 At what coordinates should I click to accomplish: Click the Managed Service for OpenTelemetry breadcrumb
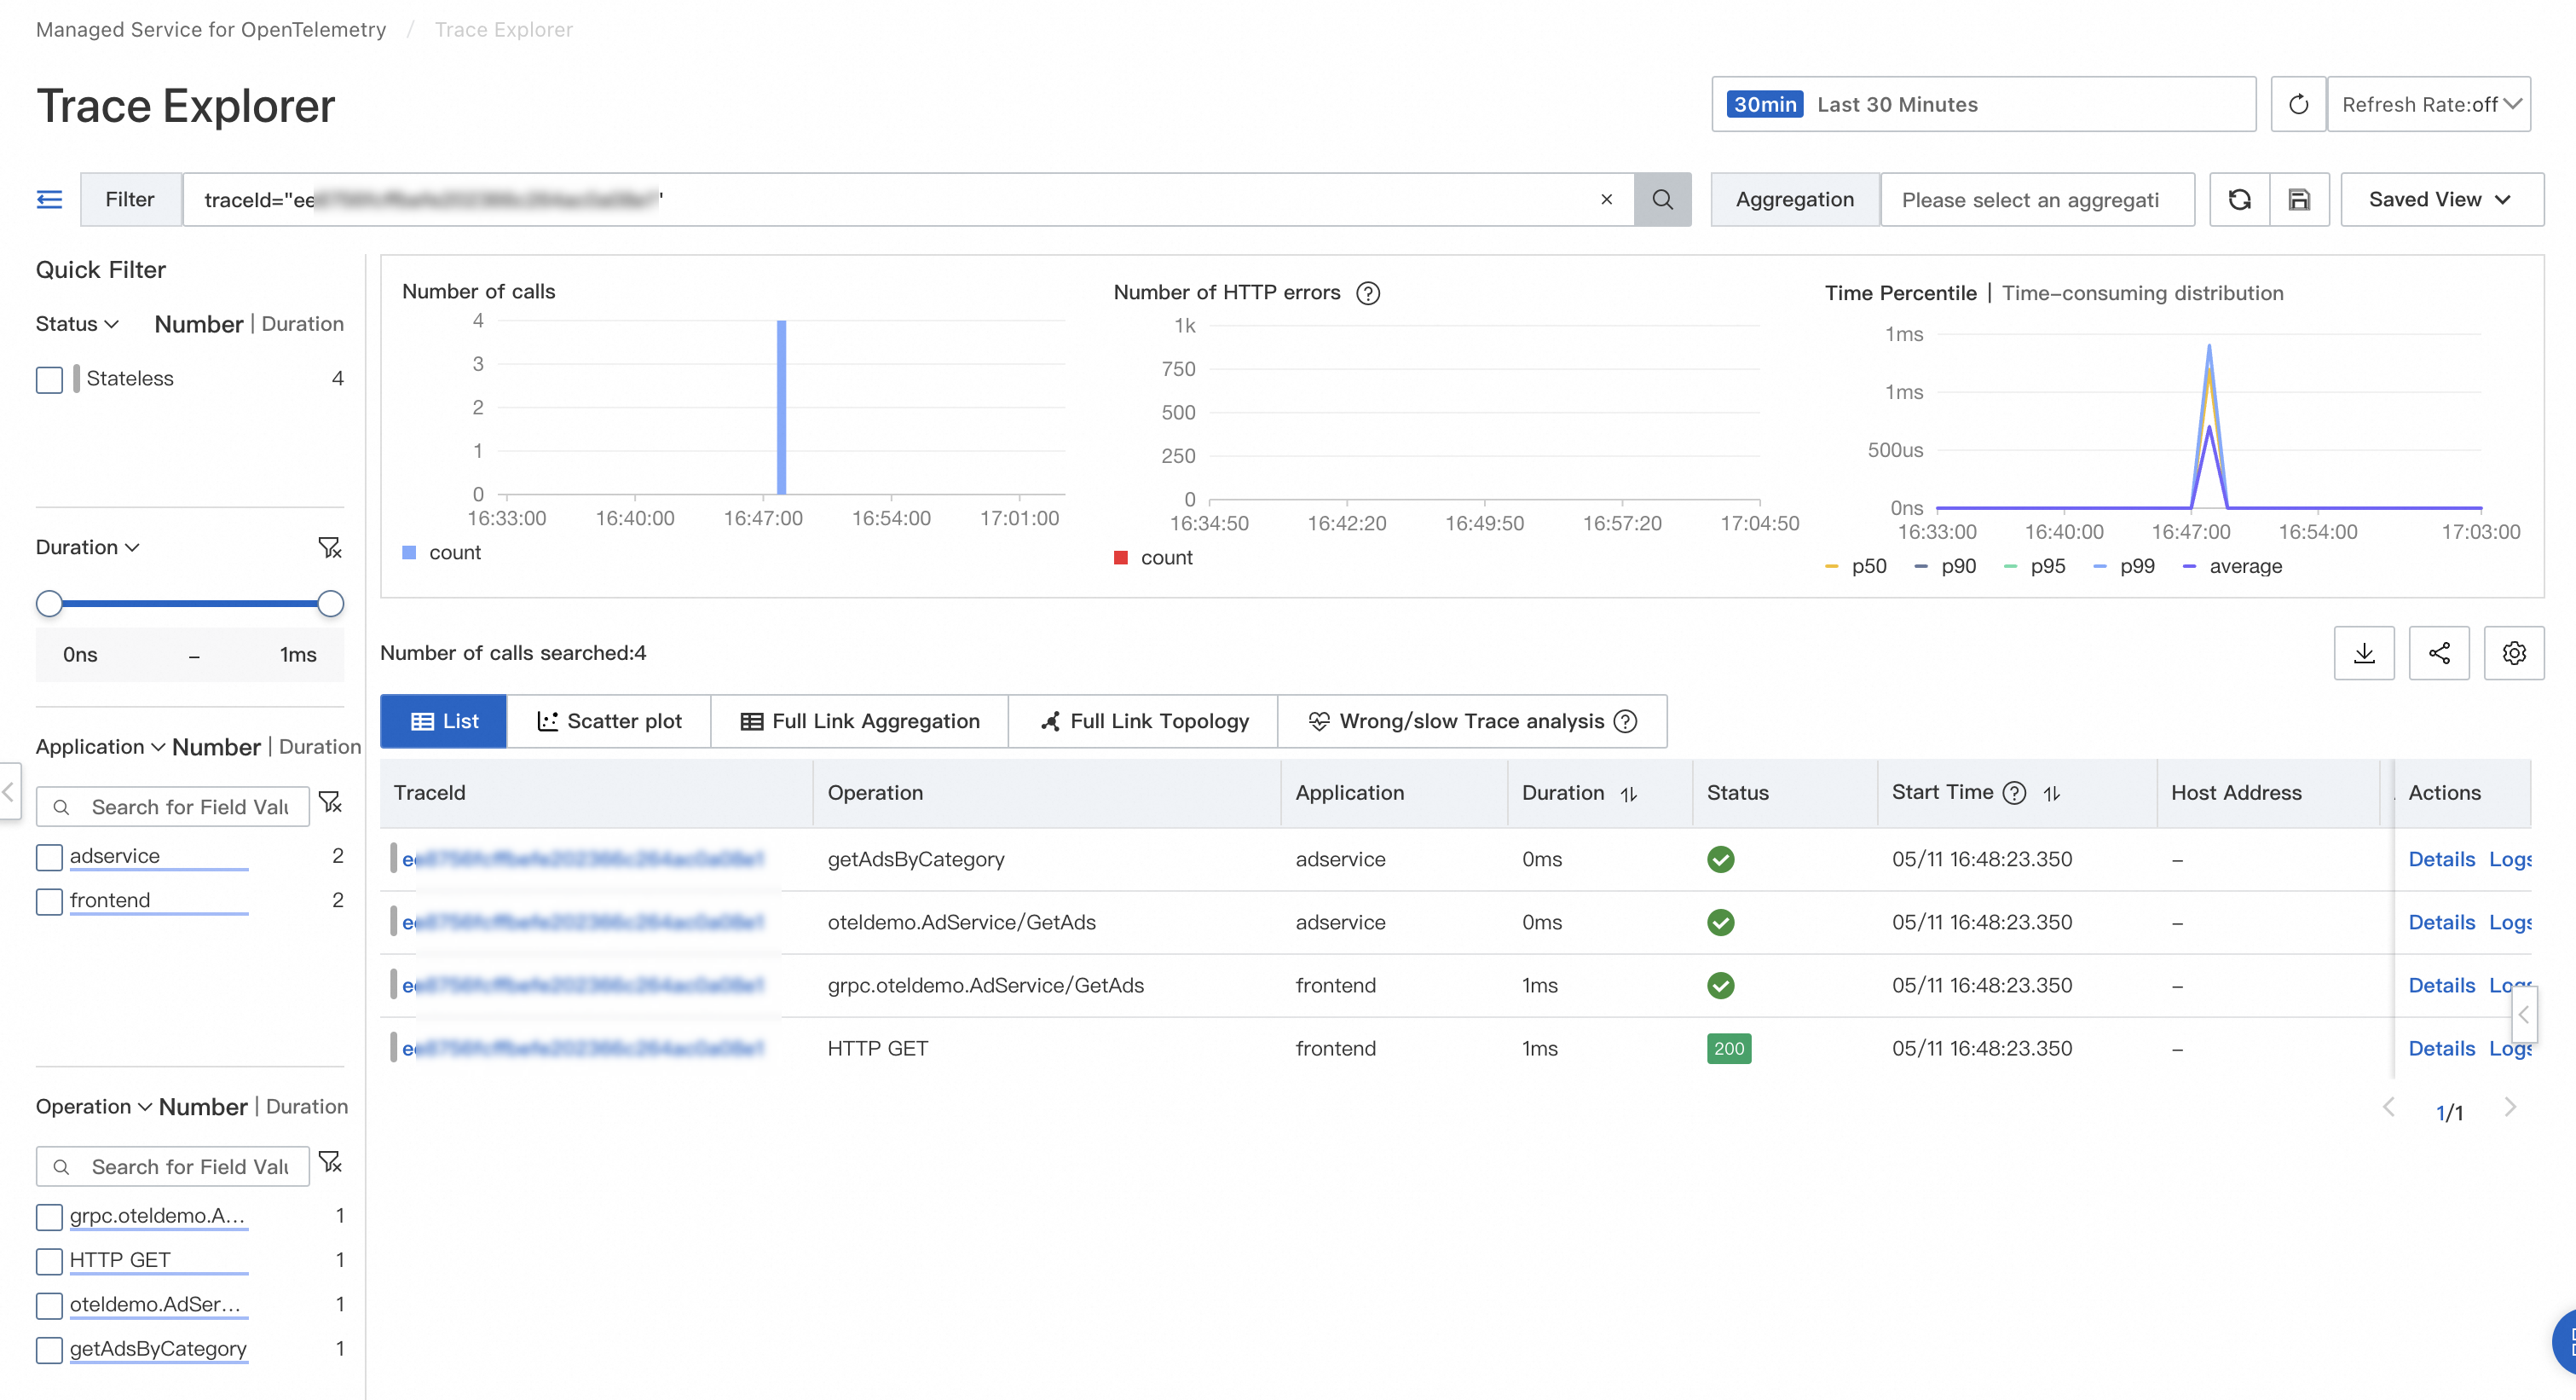[211, 29]
